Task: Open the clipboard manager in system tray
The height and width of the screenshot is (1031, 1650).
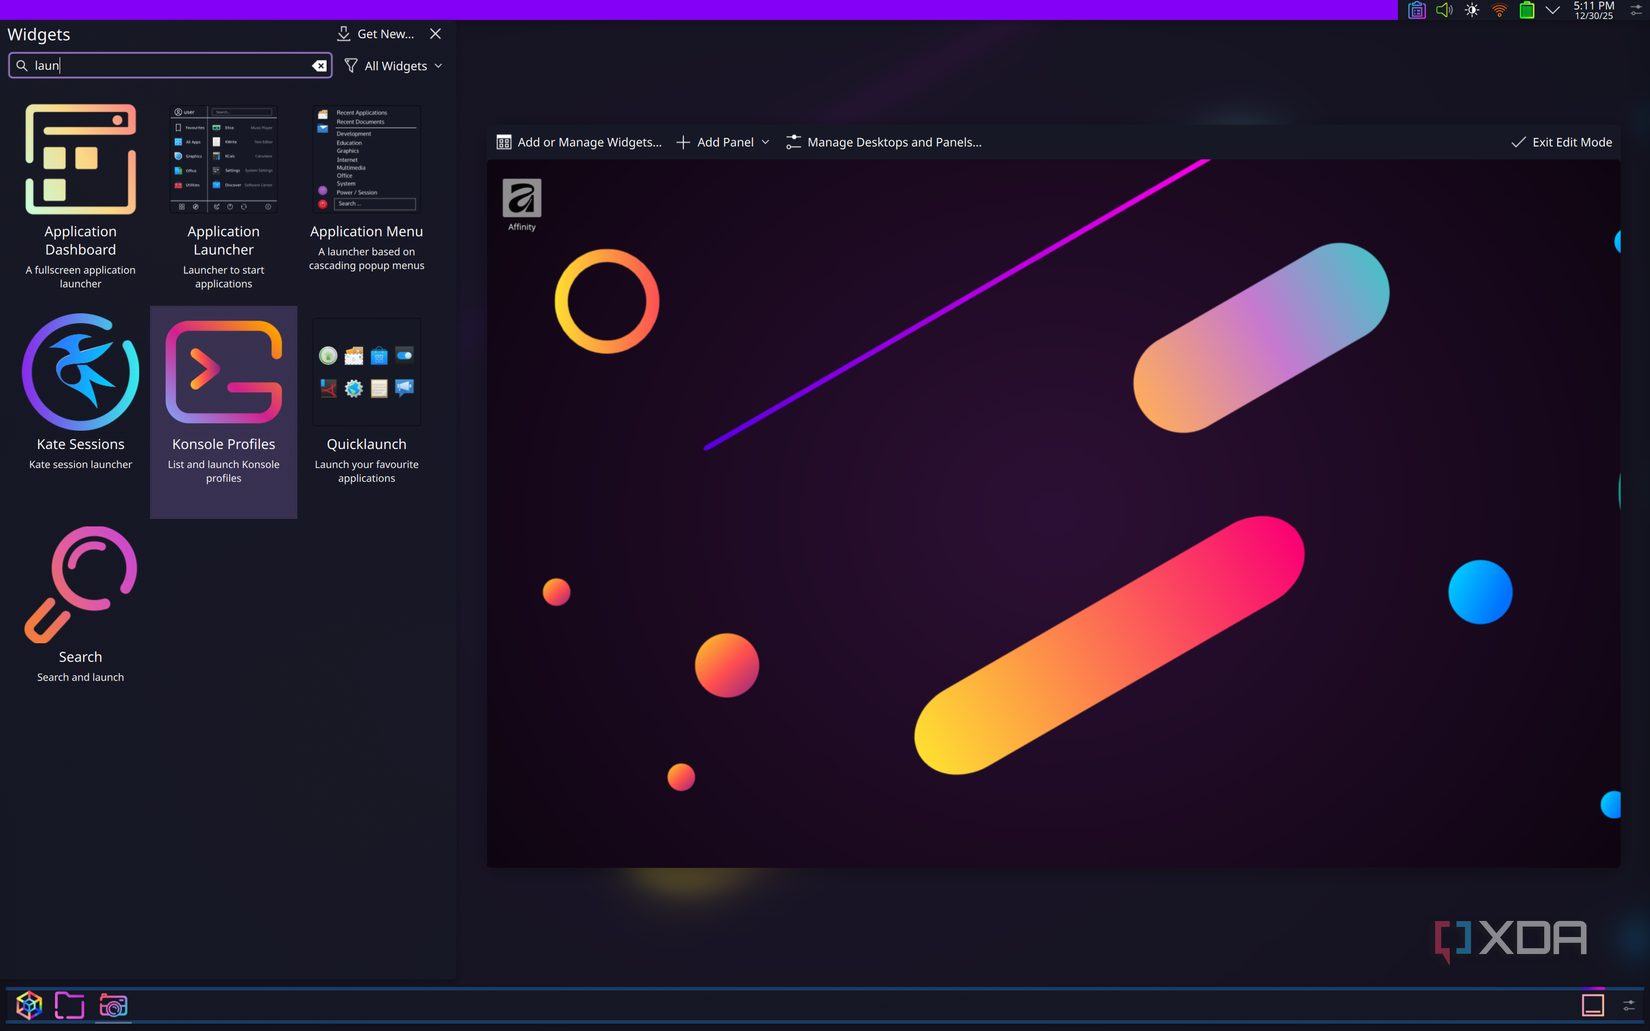Action: click(x=1416, y=10)
